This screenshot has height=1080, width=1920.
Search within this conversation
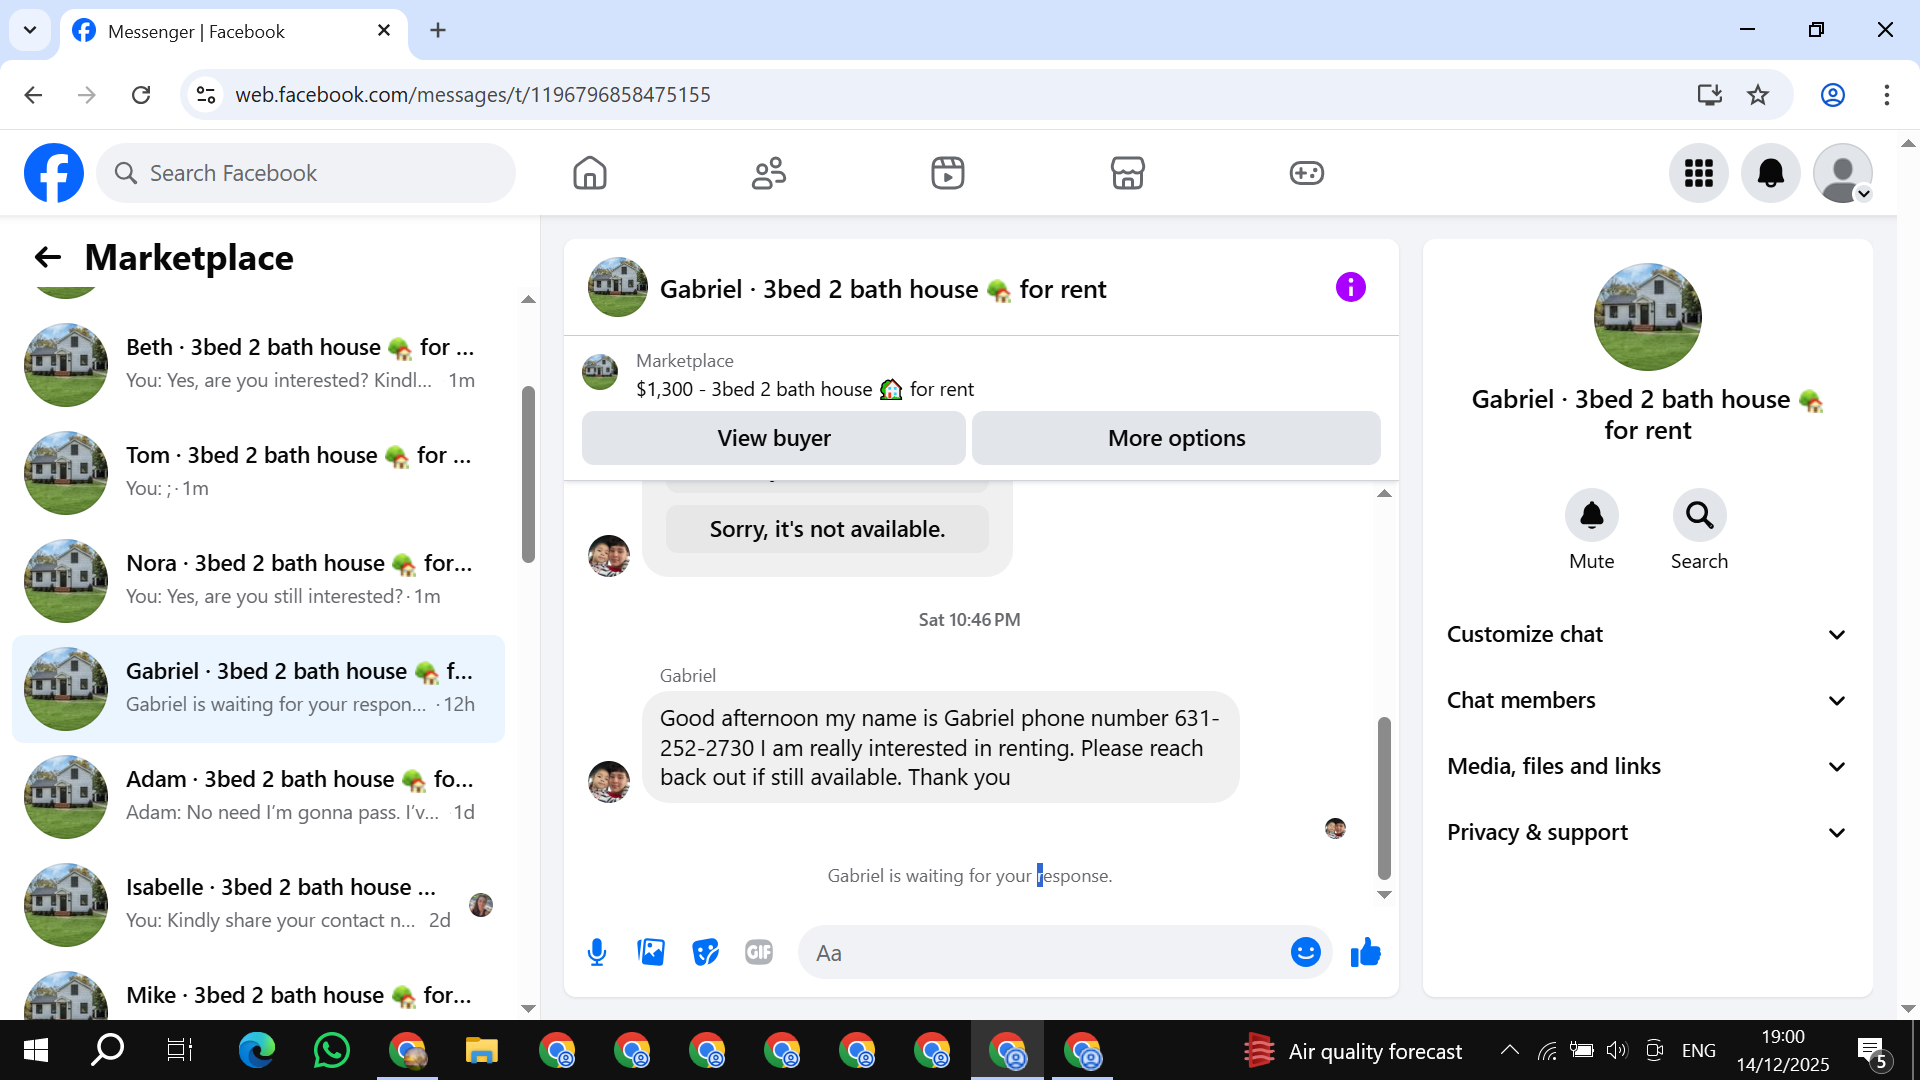(1699, 516)
